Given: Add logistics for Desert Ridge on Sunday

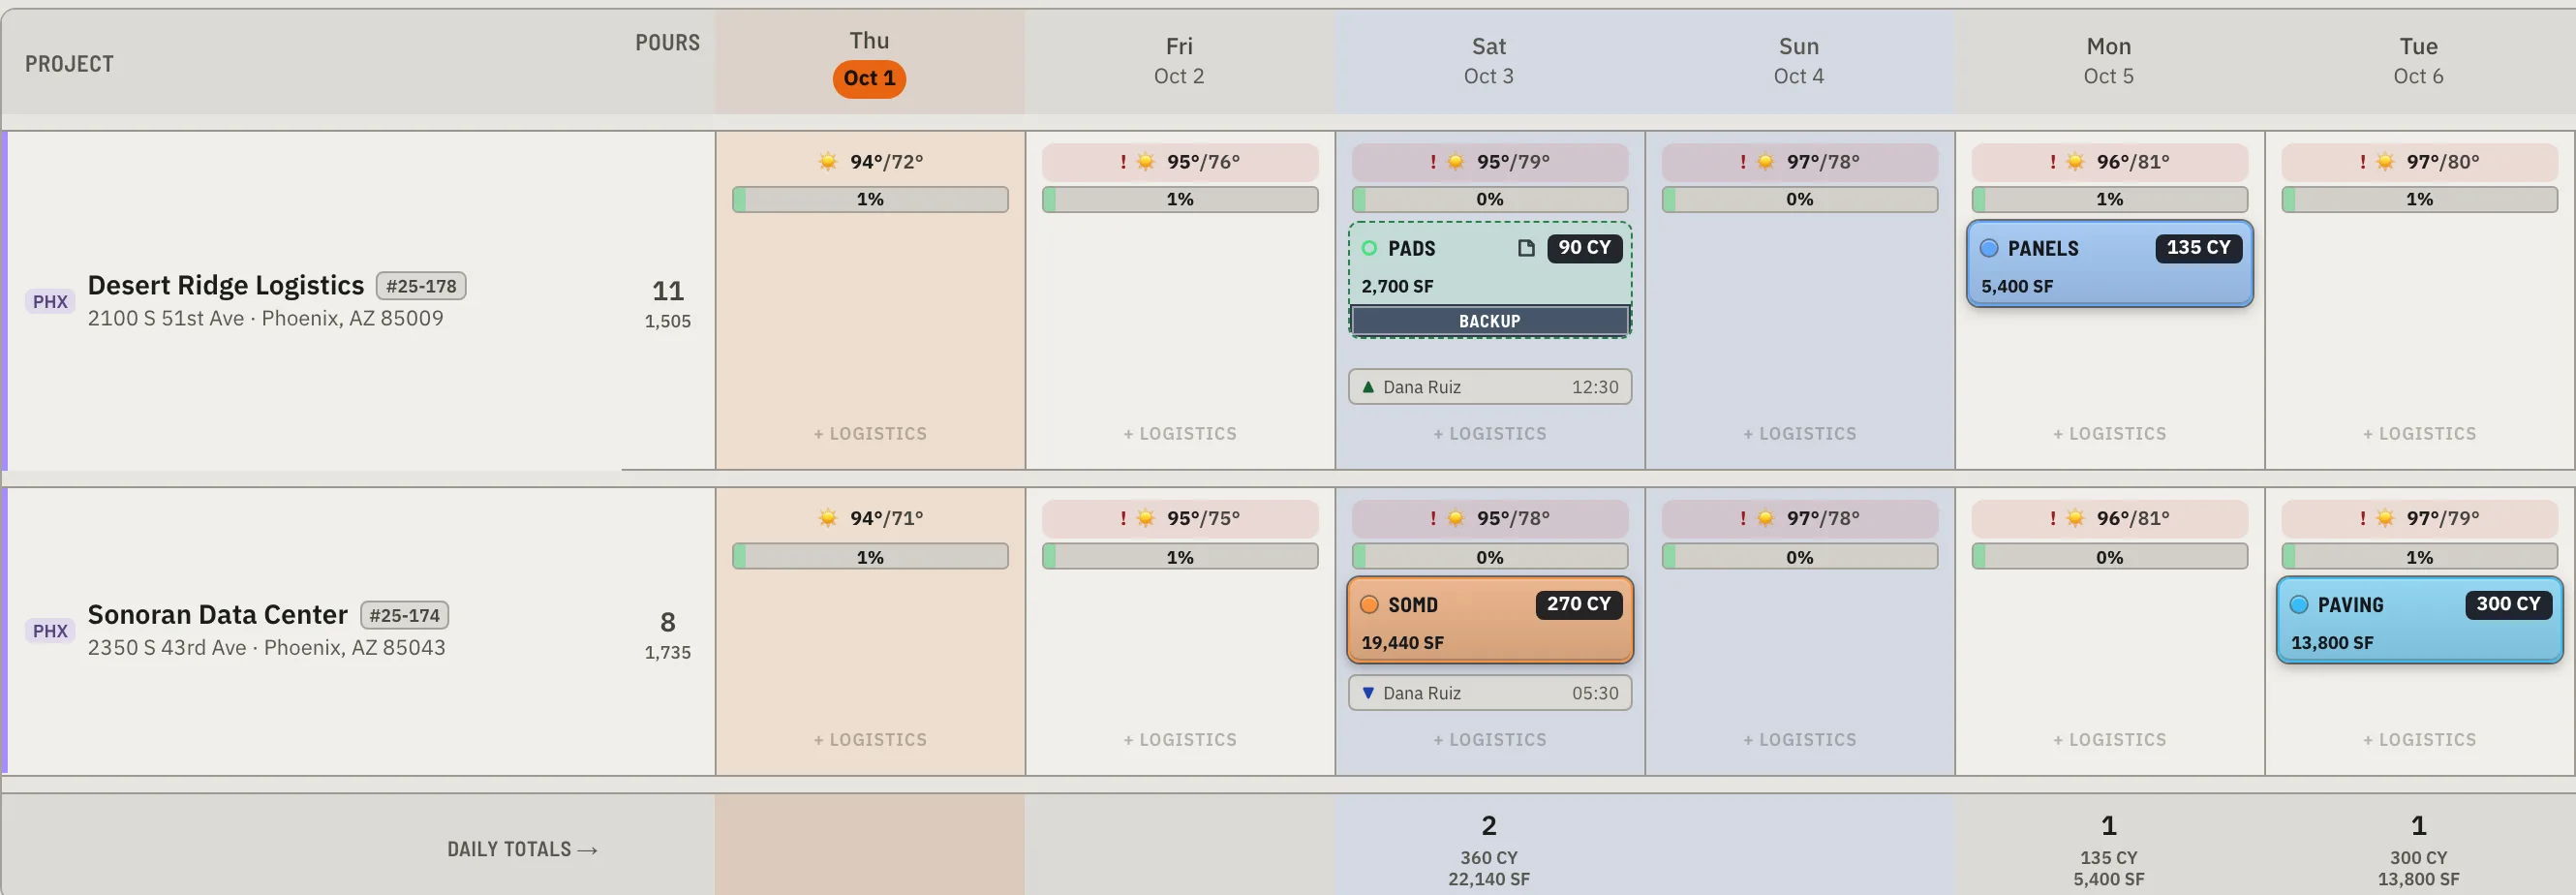Looking at the screenshot, I should pos(1800,434).
